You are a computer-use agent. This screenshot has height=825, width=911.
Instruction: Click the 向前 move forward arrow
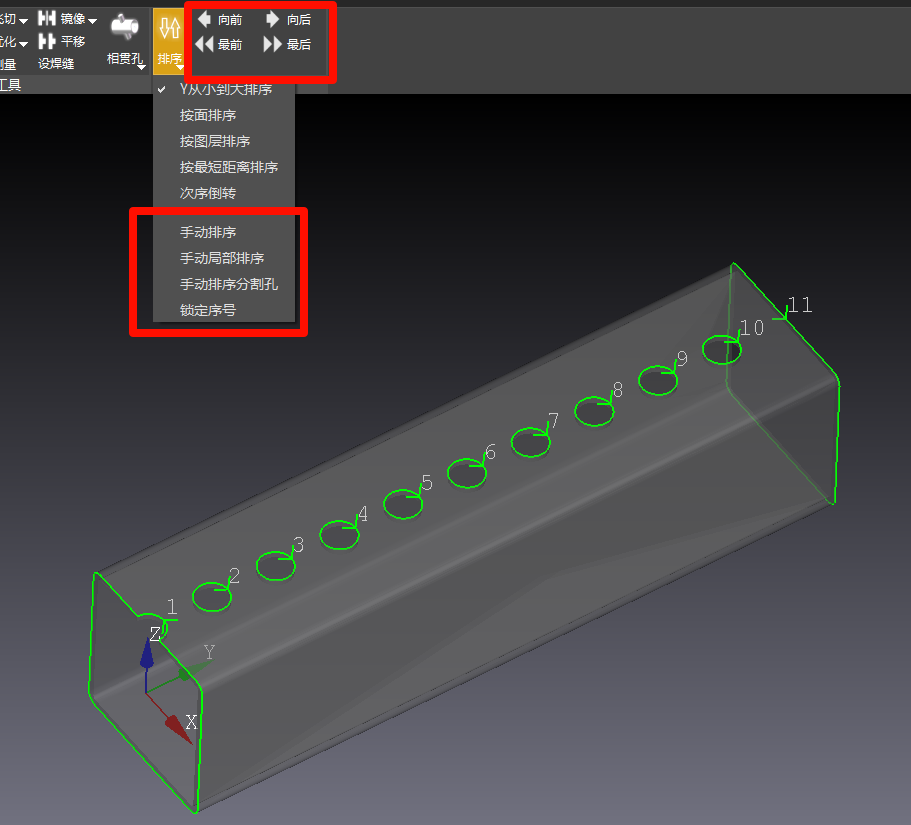[204, 19]
